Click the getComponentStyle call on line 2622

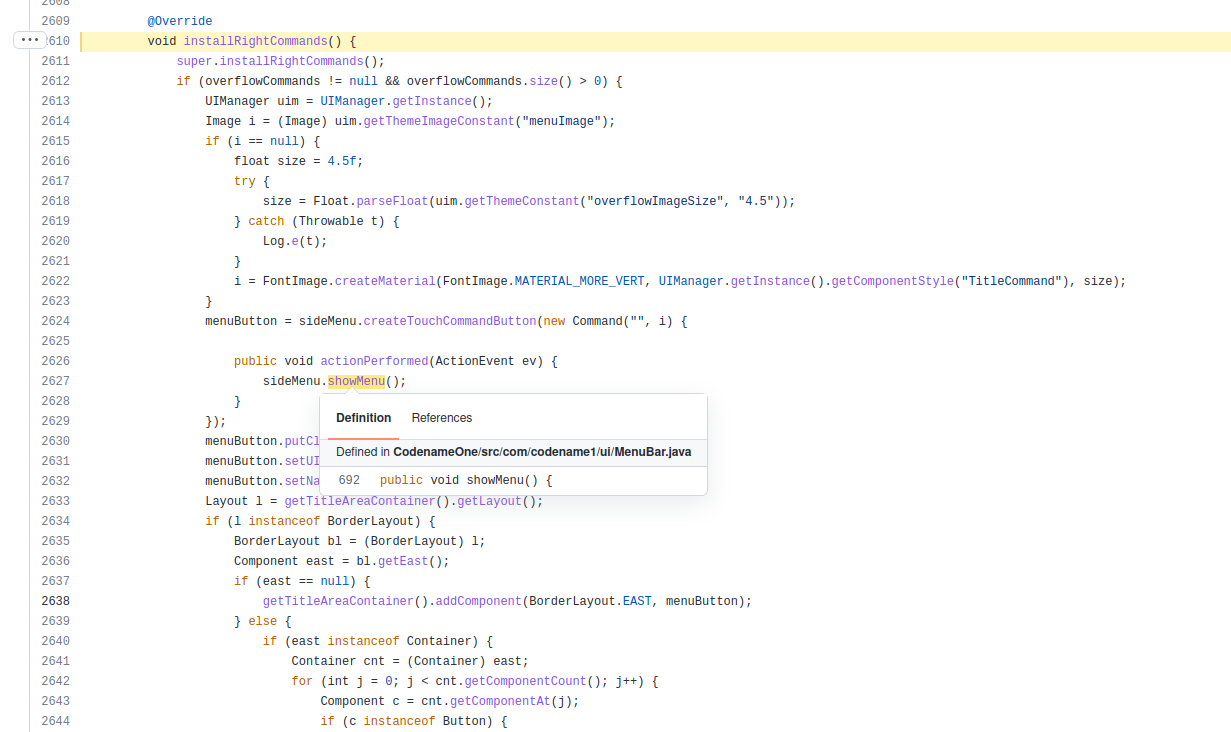click(x=892, y=281)
